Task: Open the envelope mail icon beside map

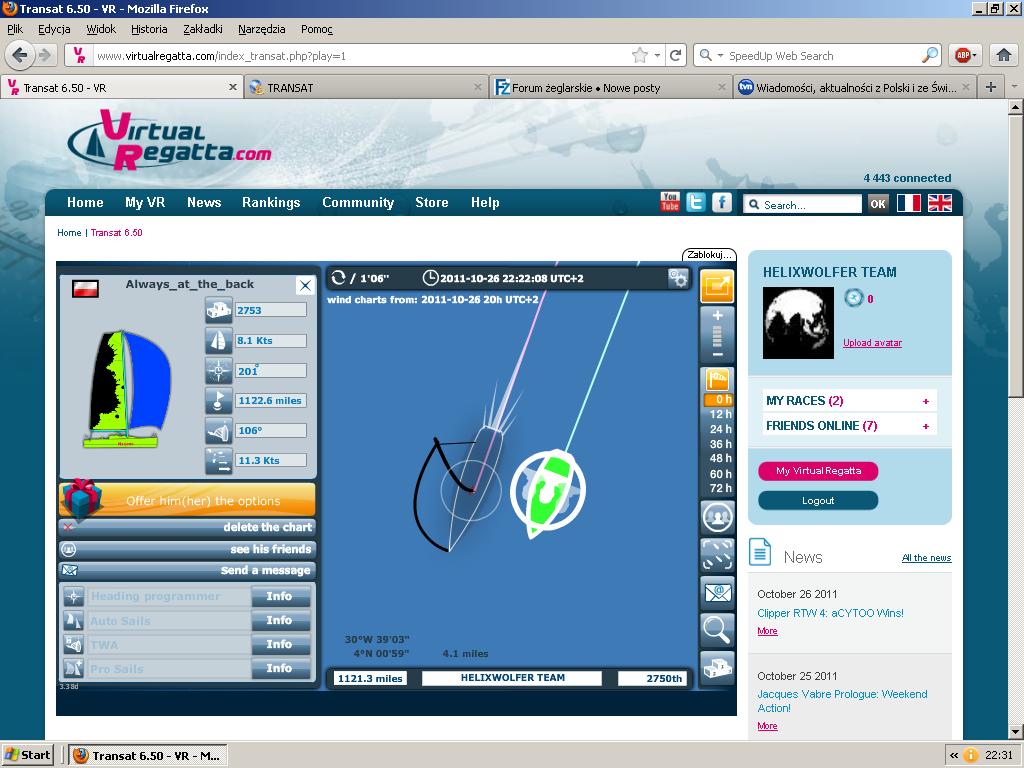Action: point(717,593)
